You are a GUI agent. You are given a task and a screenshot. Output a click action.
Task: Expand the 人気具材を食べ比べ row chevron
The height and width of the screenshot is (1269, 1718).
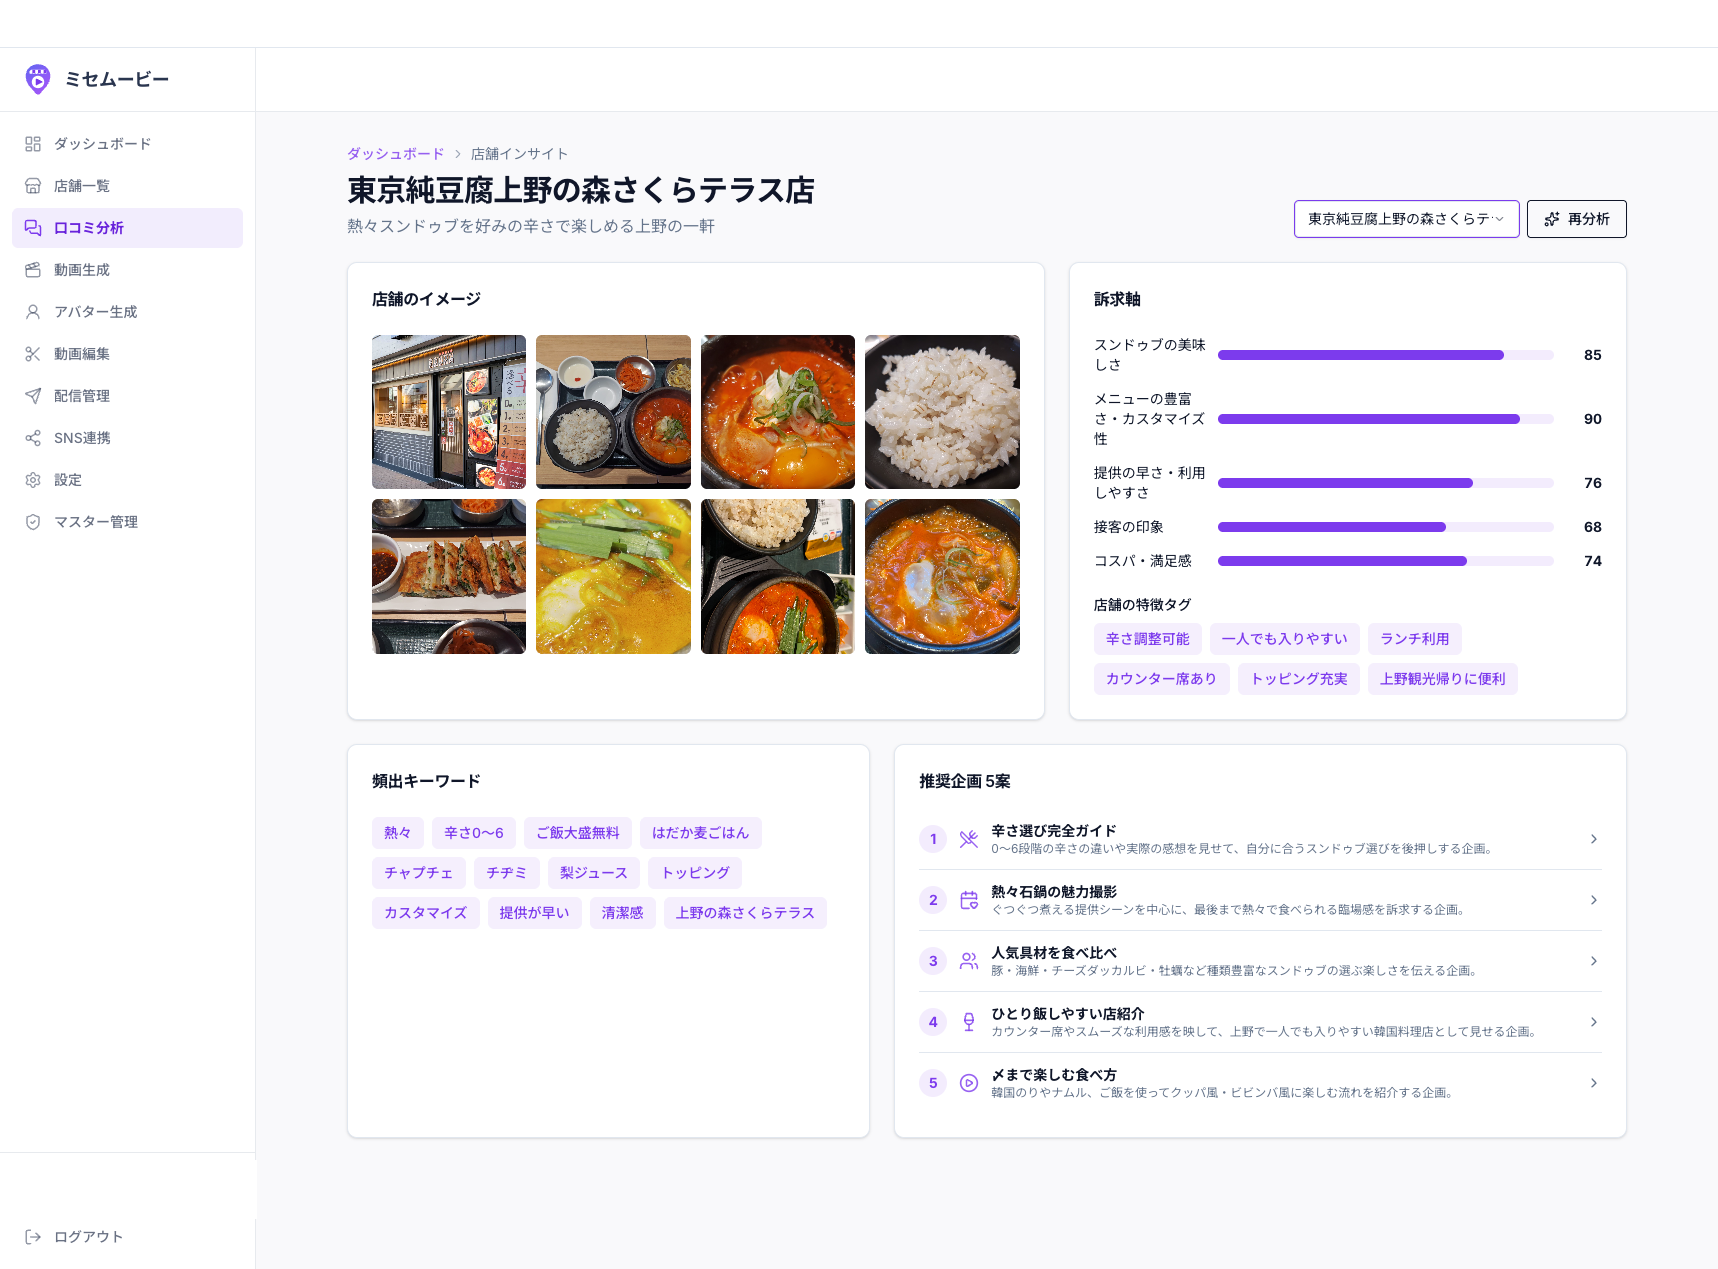1594,961
